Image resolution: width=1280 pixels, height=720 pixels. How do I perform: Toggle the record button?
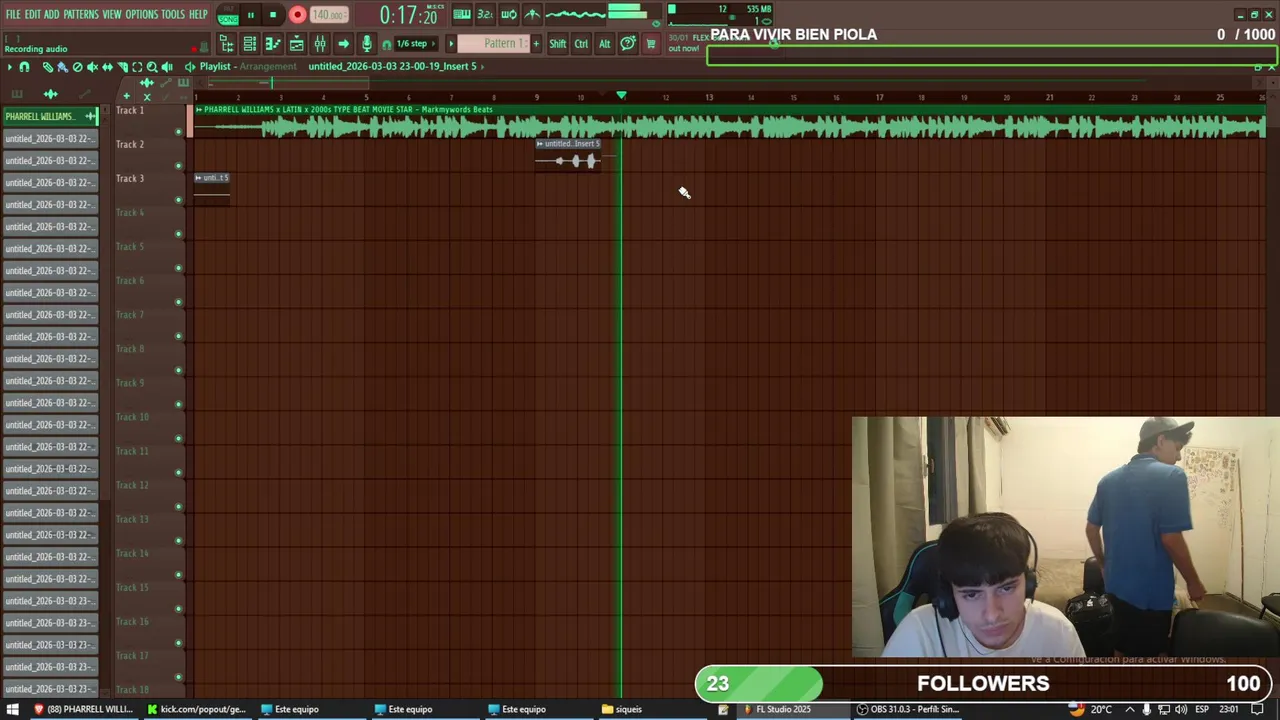tap(297, 15)
